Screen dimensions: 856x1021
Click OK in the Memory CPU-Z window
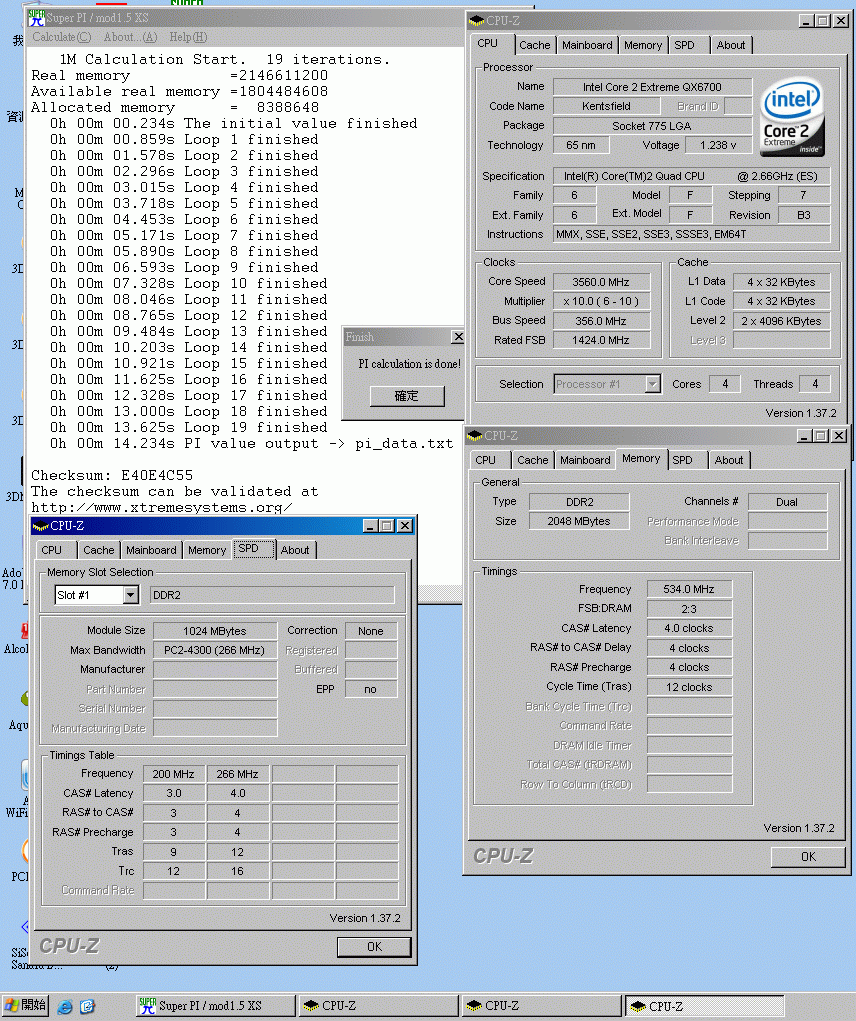click(808, 857)
